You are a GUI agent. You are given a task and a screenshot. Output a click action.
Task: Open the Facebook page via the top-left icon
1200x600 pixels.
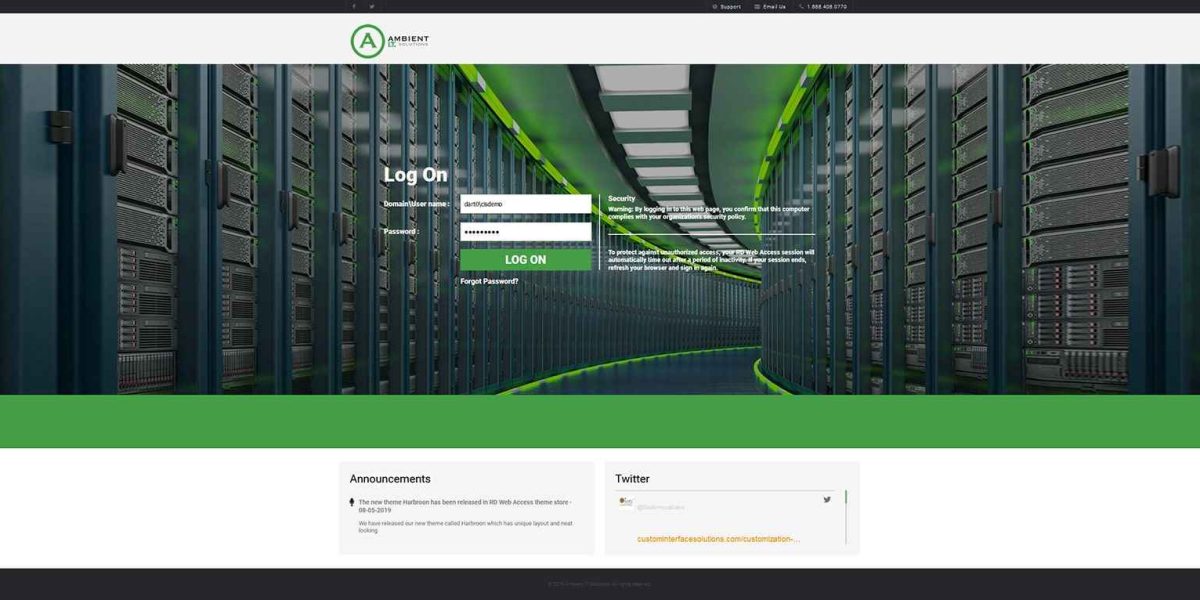pos(354,6)
